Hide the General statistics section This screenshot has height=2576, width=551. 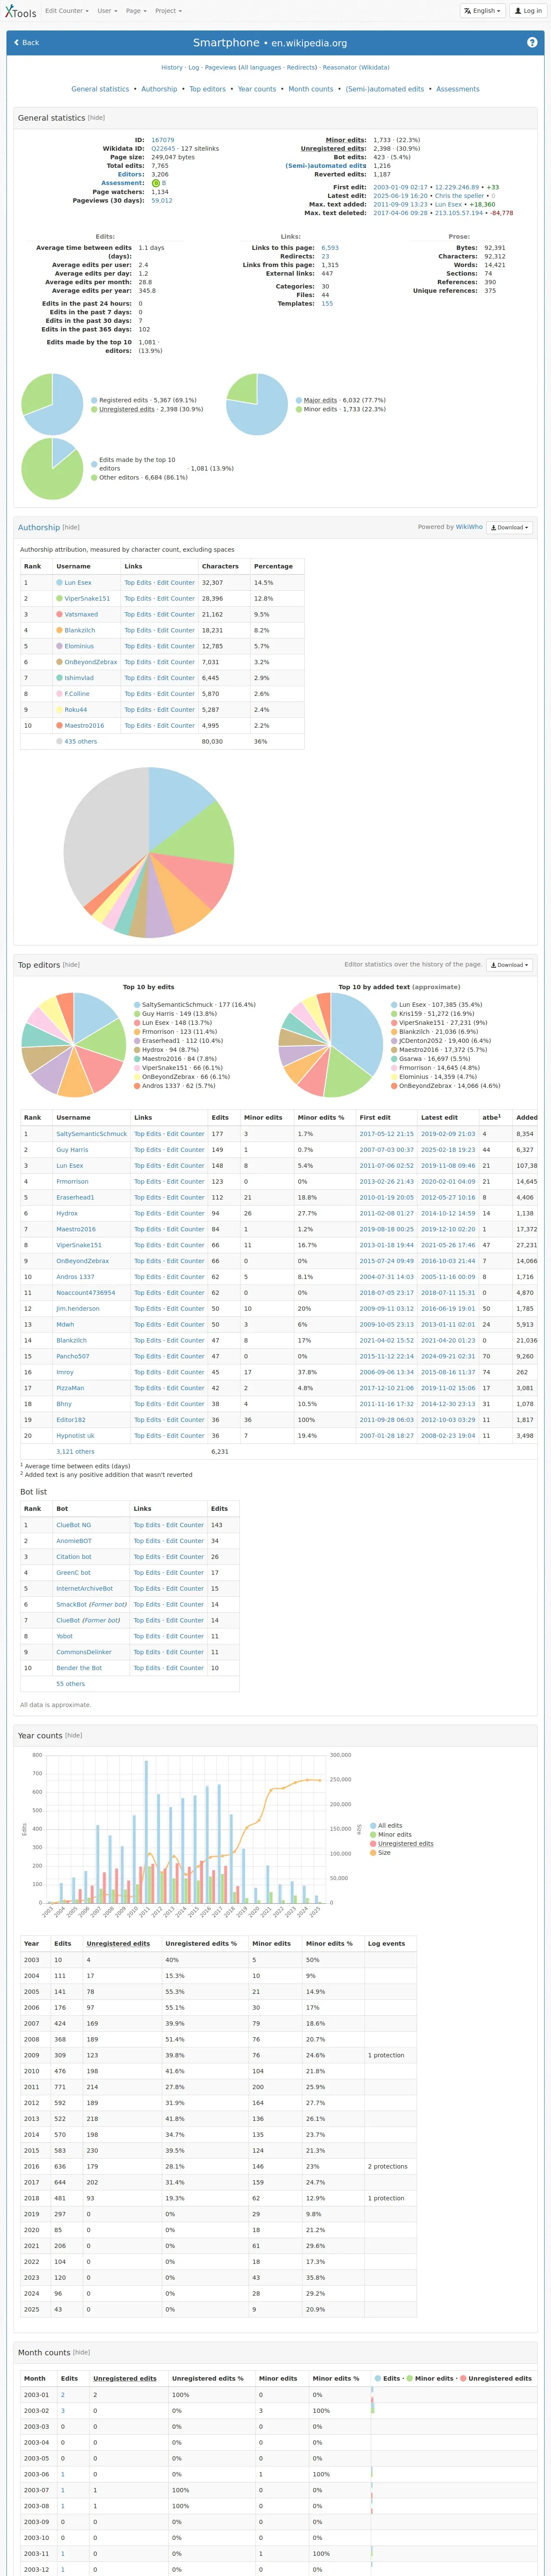[96, 118]
